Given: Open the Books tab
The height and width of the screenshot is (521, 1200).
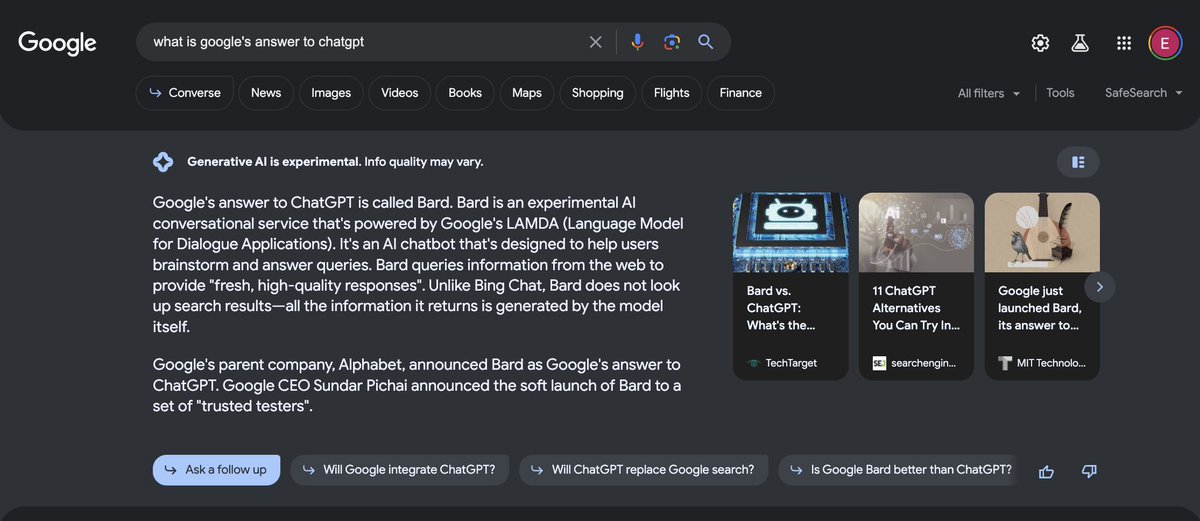Looking at the screenshot, I should point(465,93).
